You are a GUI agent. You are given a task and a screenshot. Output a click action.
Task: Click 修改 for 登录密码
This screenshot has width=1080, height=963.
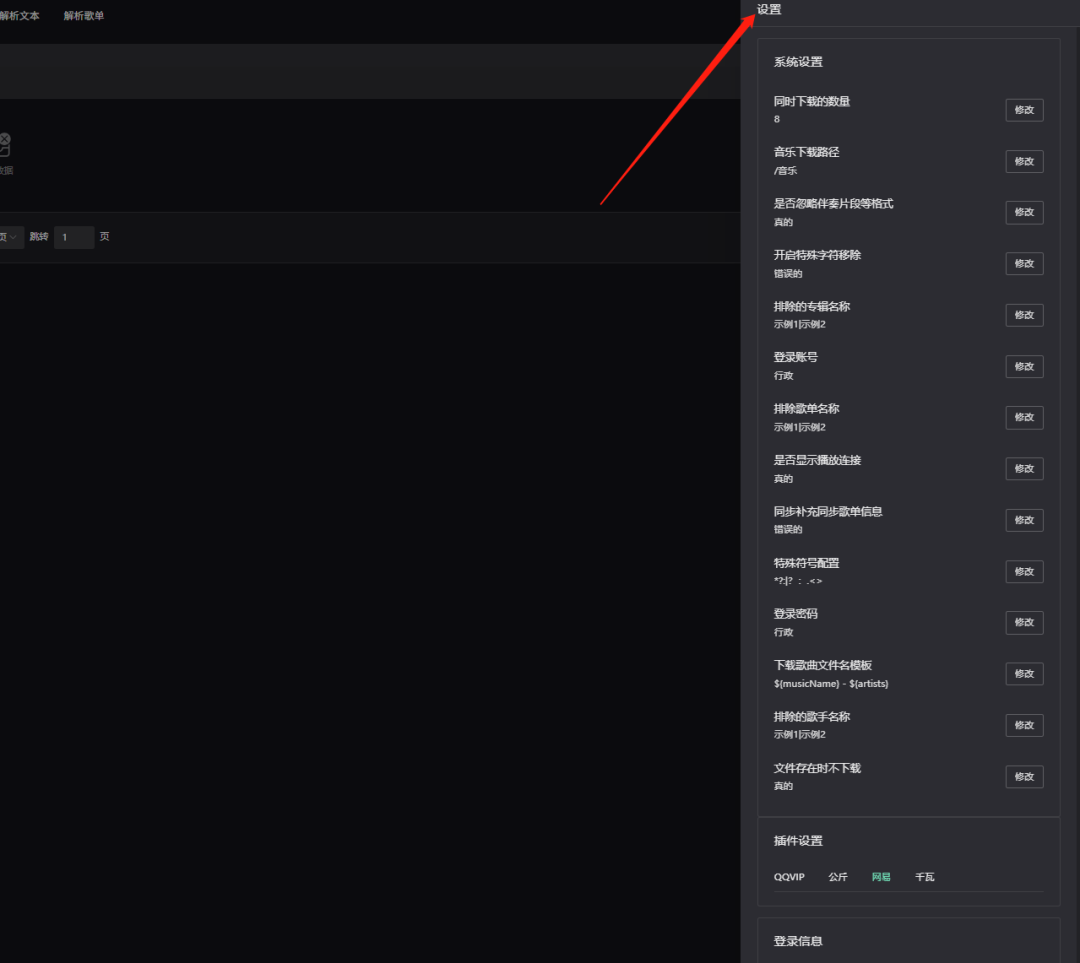(x=1024, y=622)
